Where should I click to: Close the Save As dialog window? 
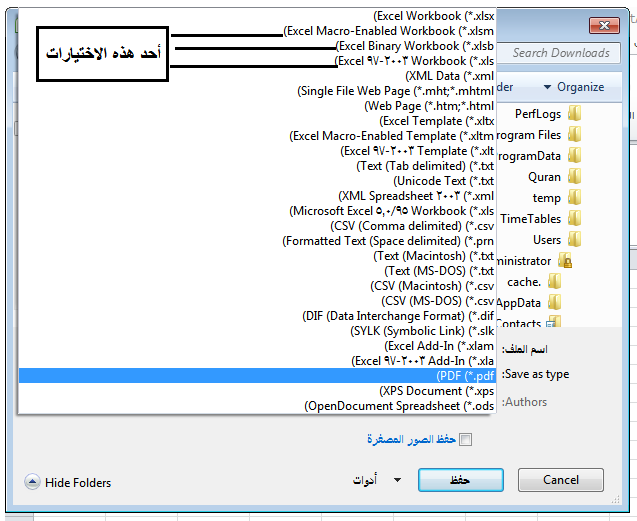click(x=604, y=26)
